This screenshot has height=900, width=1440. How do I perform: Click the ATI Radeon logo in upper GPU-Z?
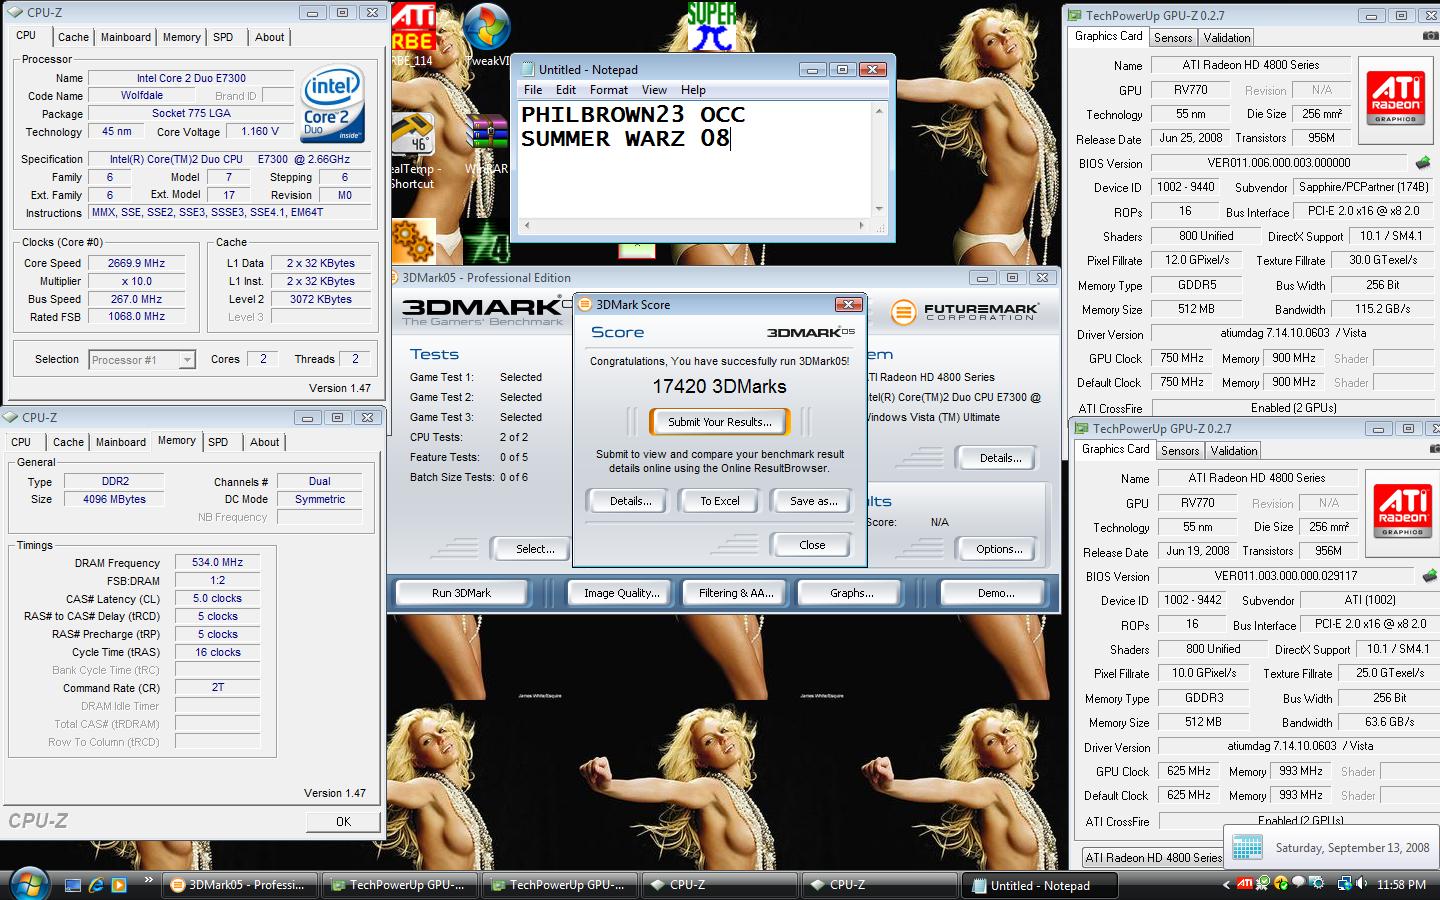tap(1395, 97)
